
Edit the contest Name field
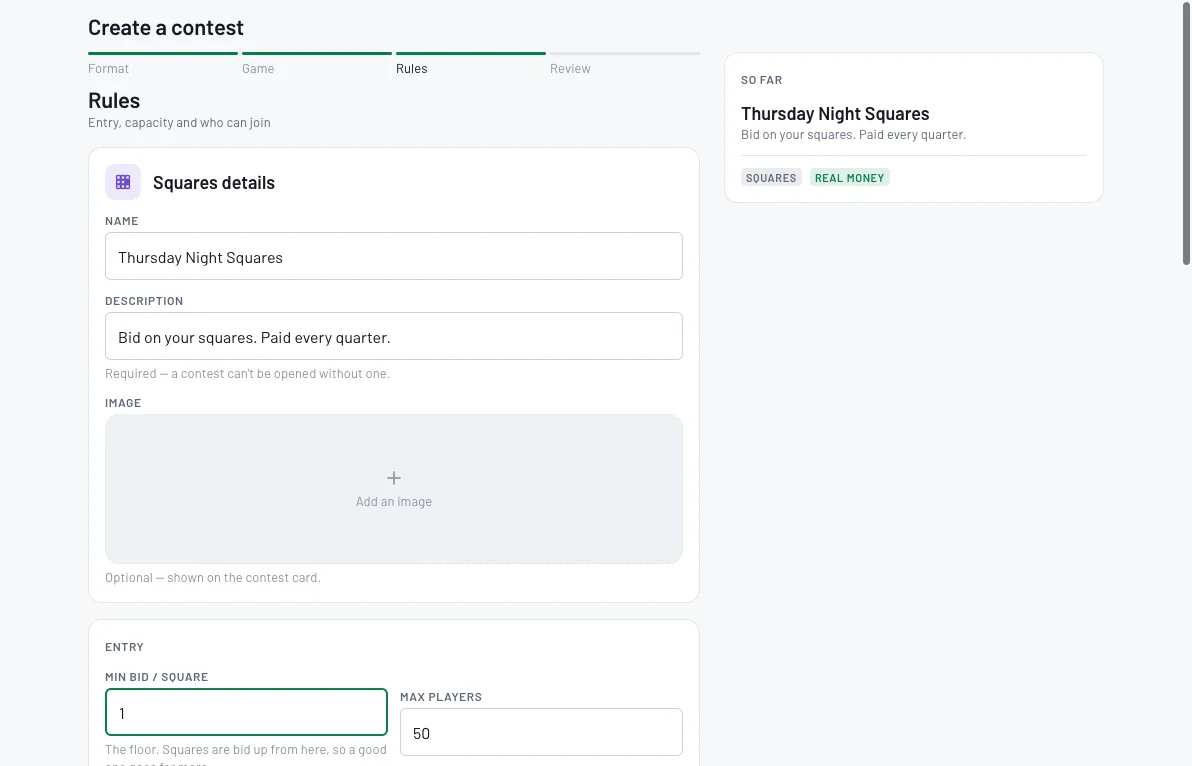394,256
